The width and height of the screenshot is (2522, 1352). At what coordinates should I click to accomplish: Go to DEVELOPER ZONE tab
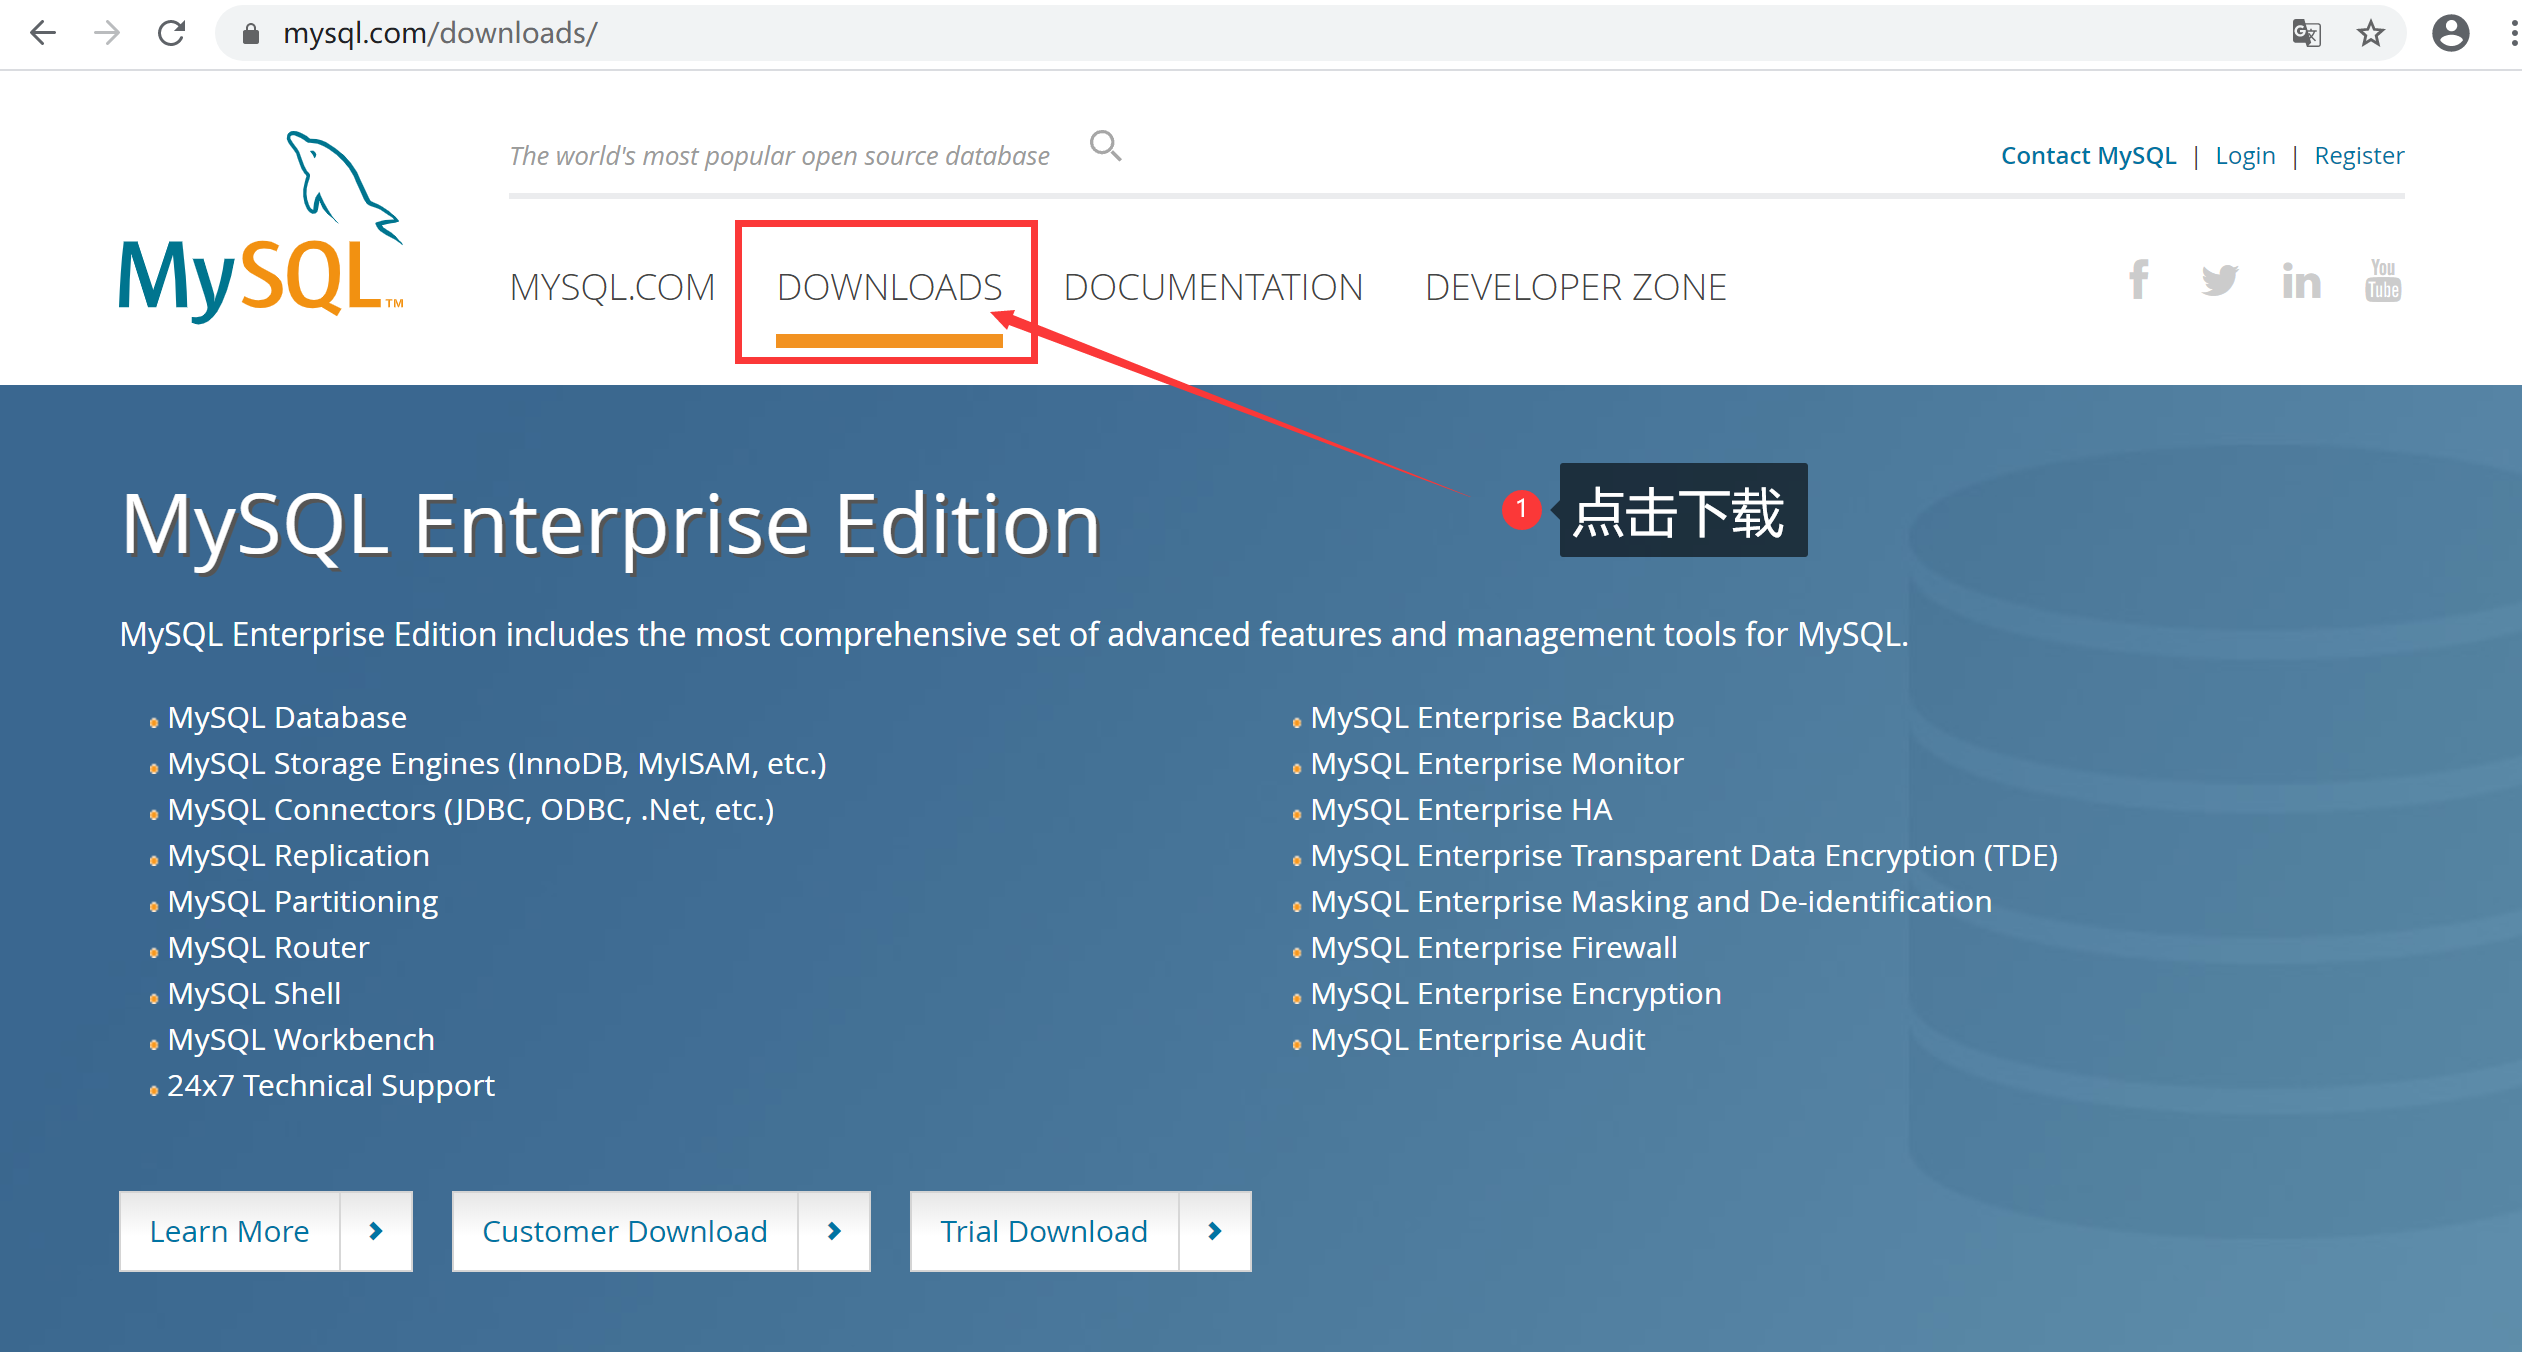1575,288
